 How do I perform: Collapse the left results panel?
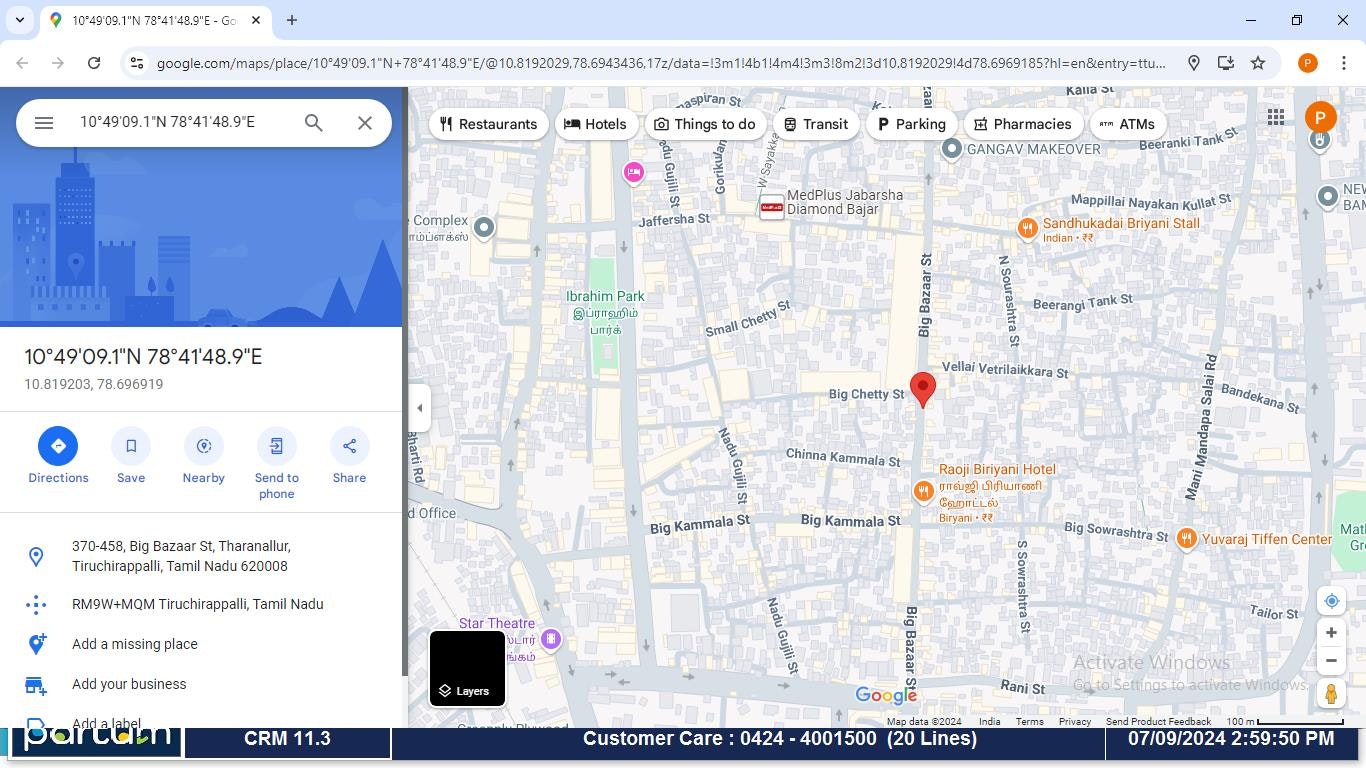(420, 407)
